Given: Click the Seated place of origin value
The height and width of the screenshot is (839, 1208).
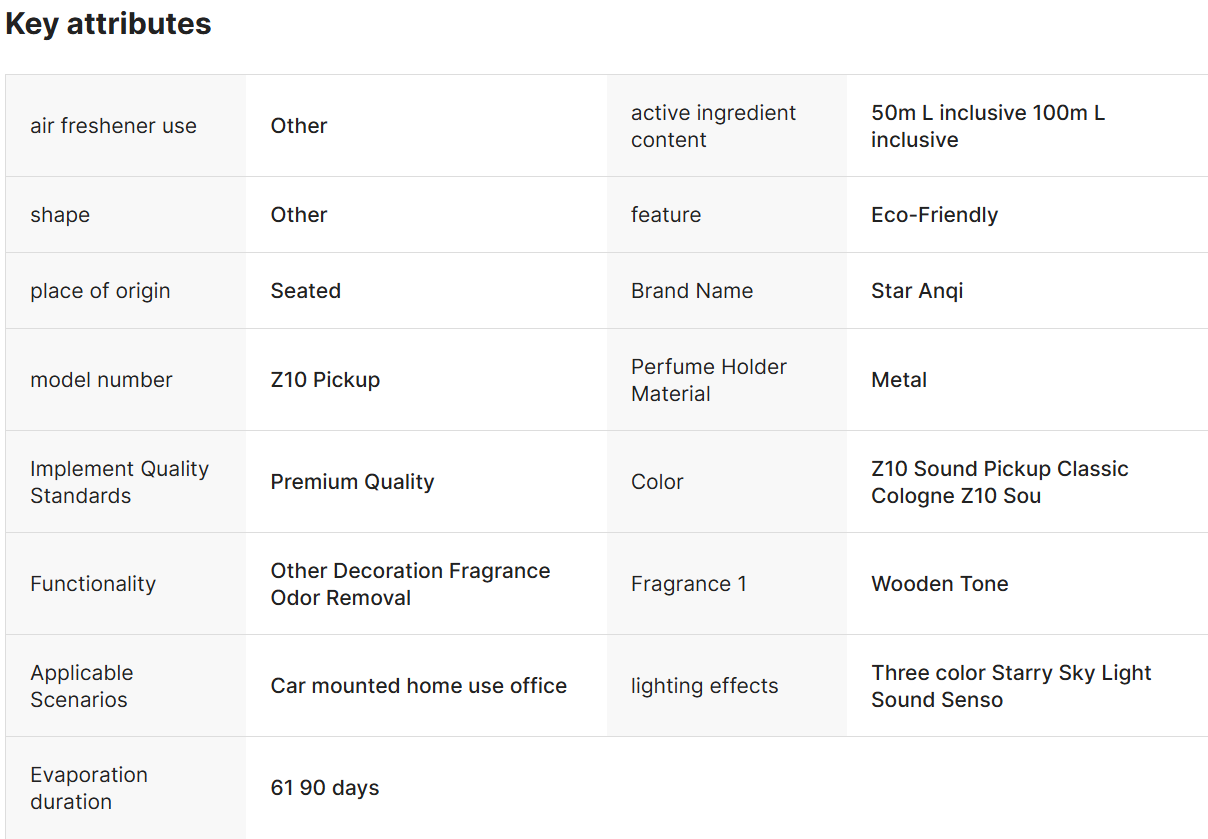Looking at the screenshot, I should coord(305,291).
